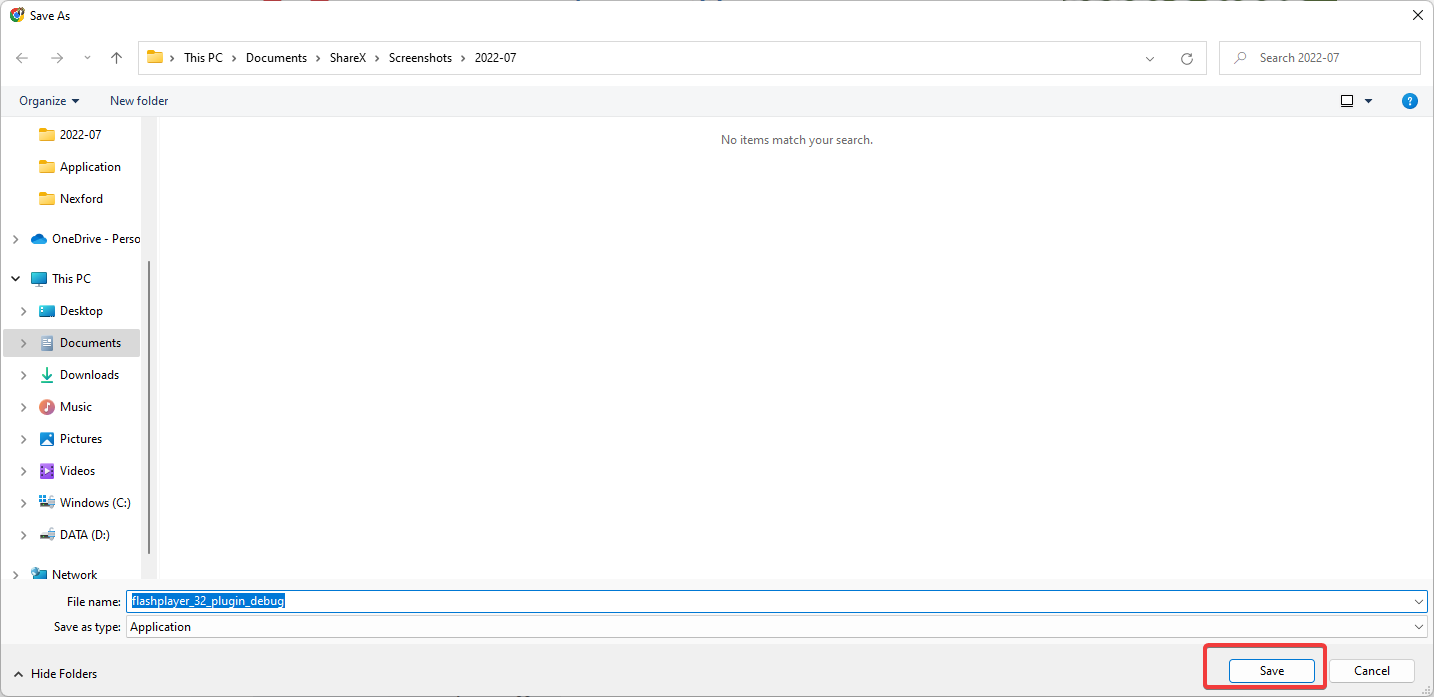Open the File name dropdown arrow
Screen dimensions: 1434x697
click(1419, 601)
